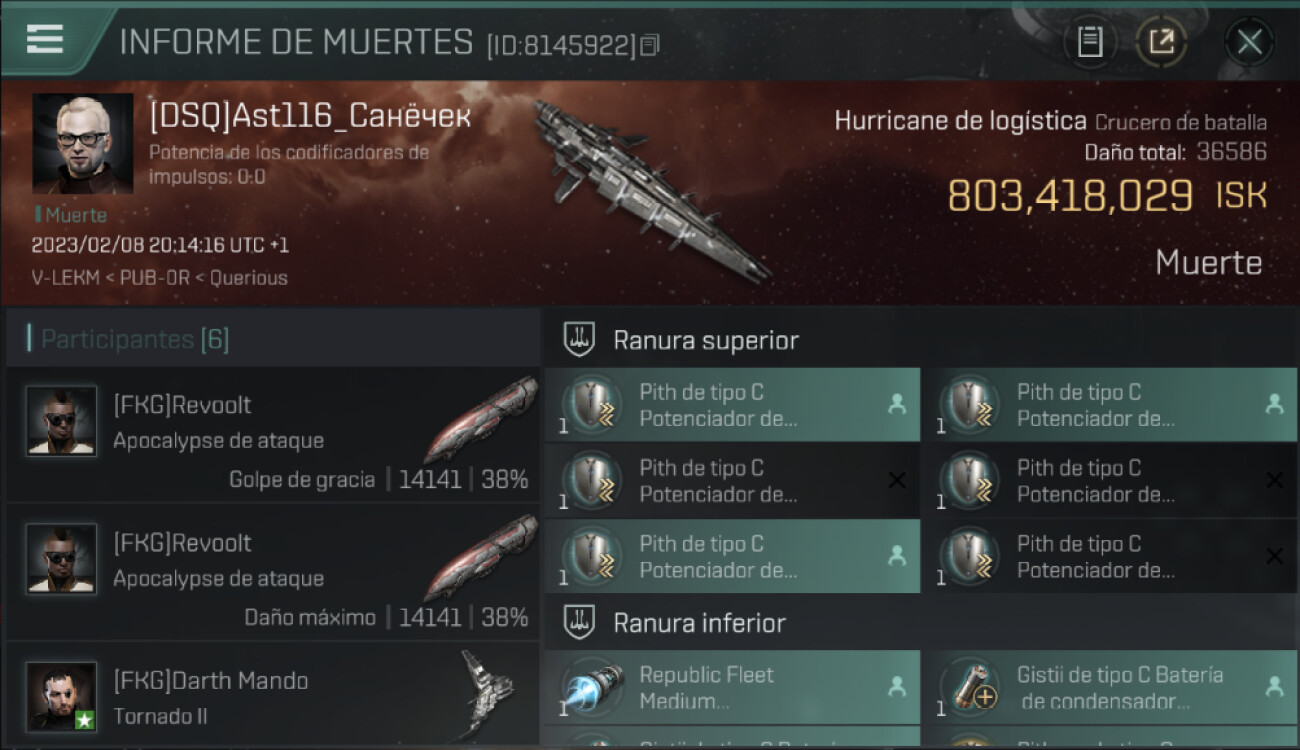Open Darth Mando's pilot portrait
Screen dimensions: 1300x750
[61, 696]
